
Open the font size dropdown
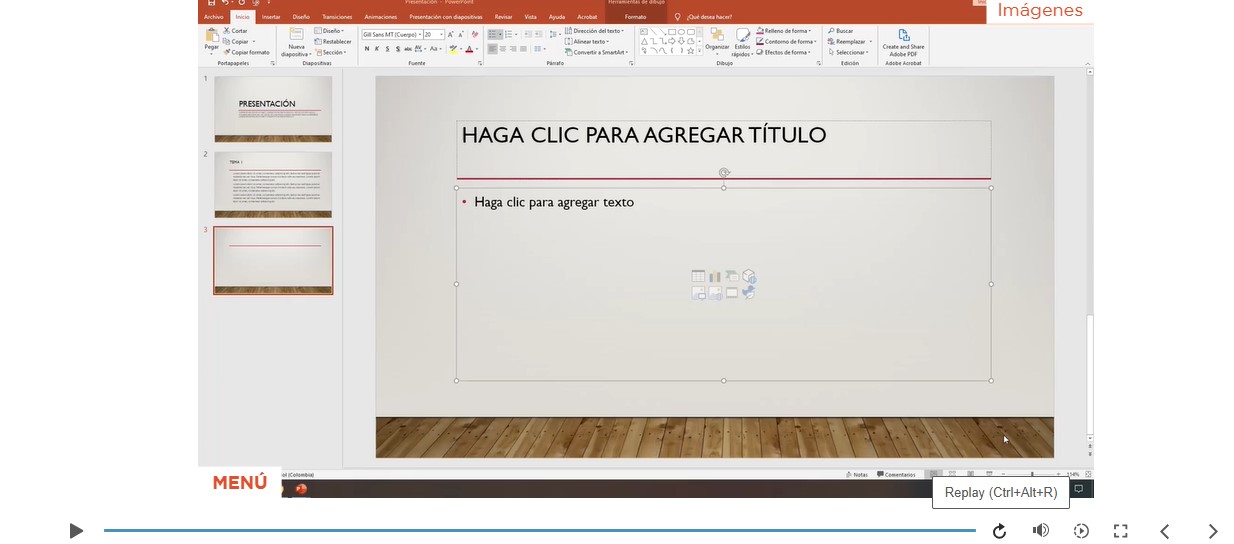pyautogui.click(x=433, y=34)
